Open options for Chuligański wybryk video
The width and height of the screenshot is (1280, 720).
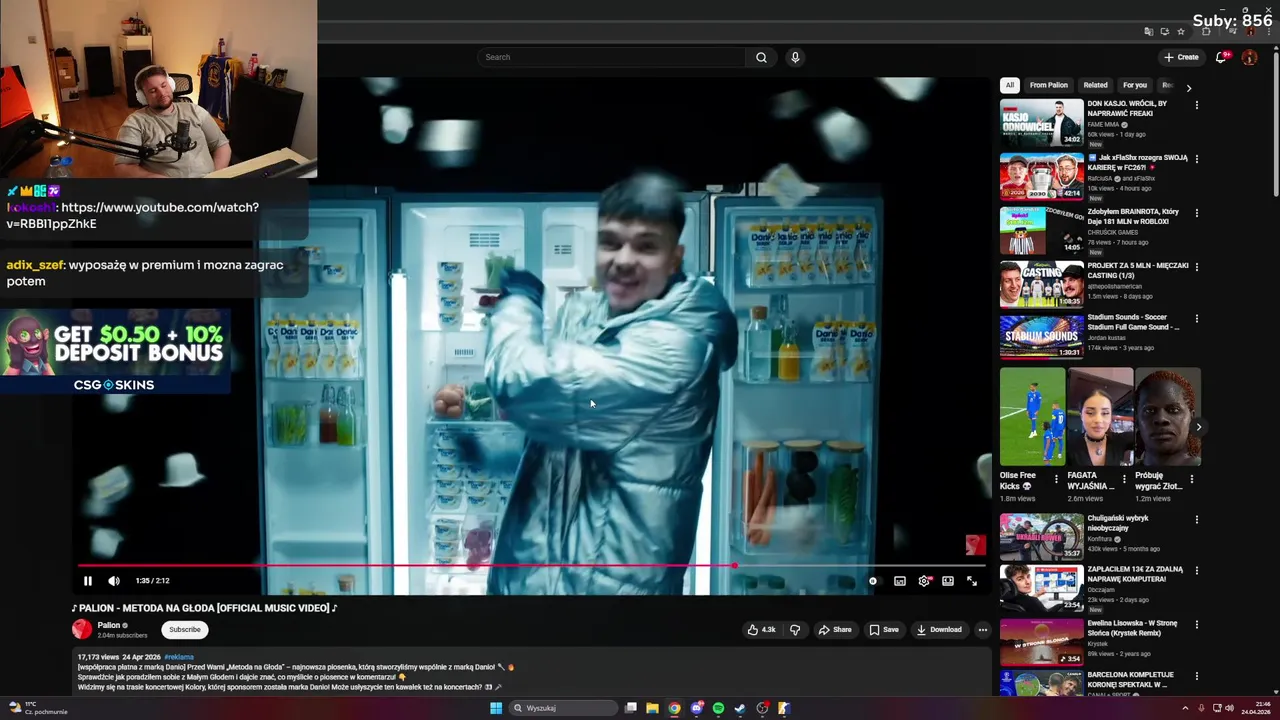[1197, 520]
